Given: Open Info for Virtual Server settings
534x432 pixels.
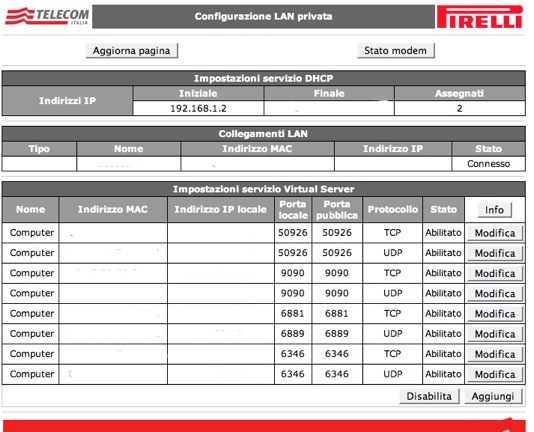Looking at the screenshot, I should 494,210.
